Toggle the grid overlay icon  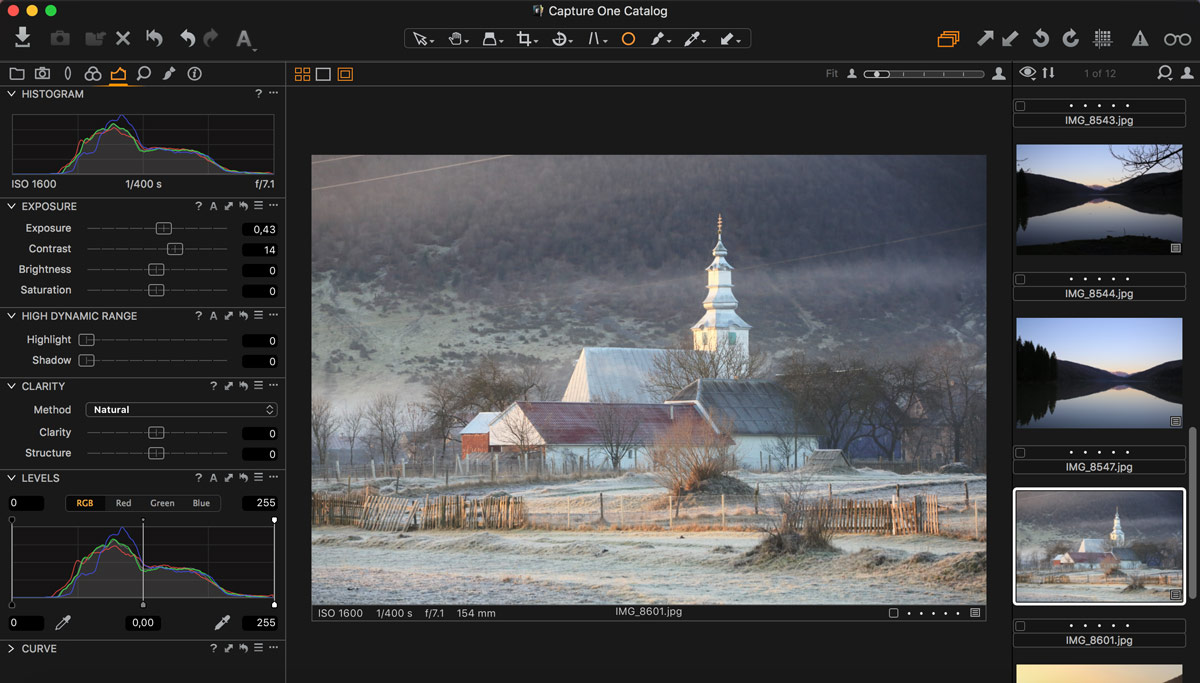click(1103, 39)
